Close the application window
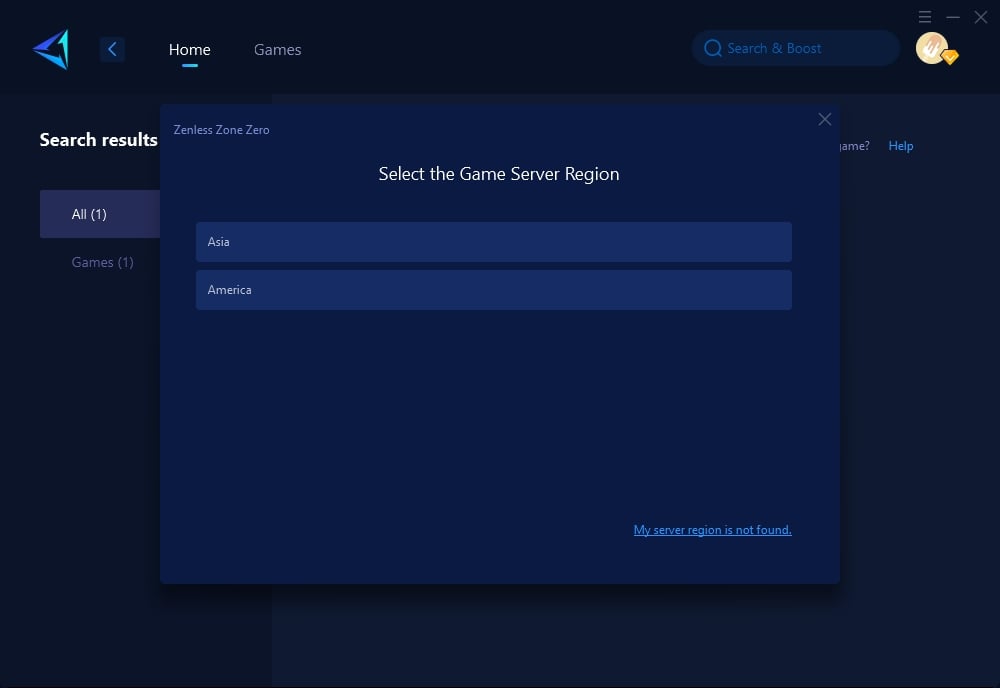 click(981, 17)
